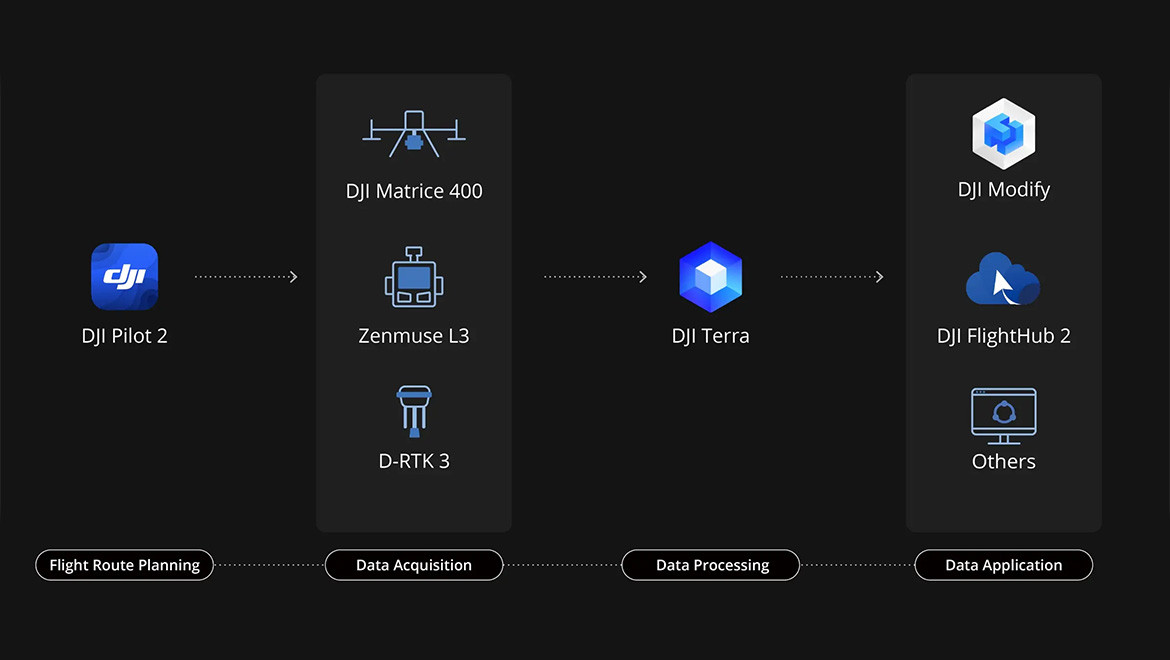Screen dimensions: 1170x660
Task: Choose the Data Processing stage label
Action: click(x=711, y=565)
